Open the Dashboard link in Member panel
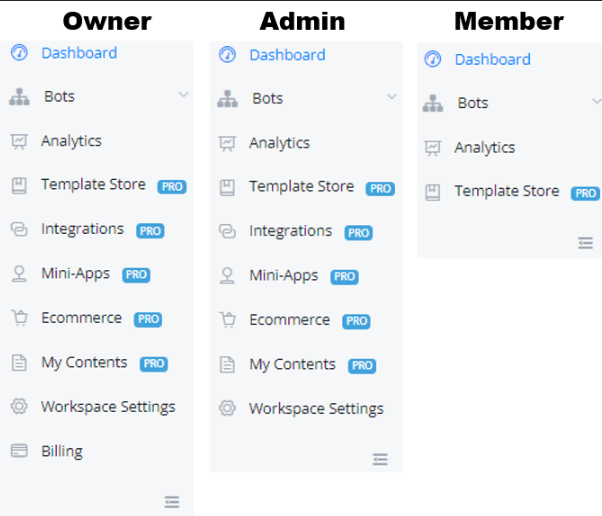602x516 pixels. (x=492, y=60)
